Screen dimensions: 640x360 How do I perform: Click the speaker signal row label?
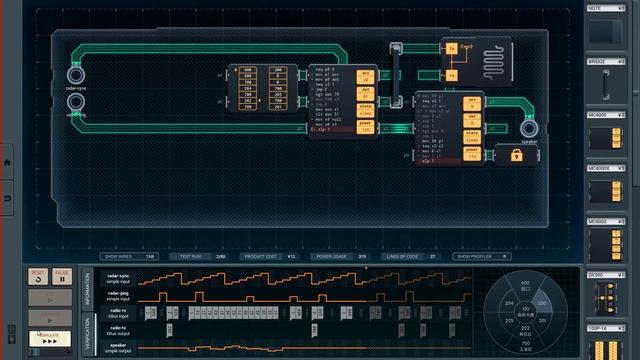(x=118, y=348)
